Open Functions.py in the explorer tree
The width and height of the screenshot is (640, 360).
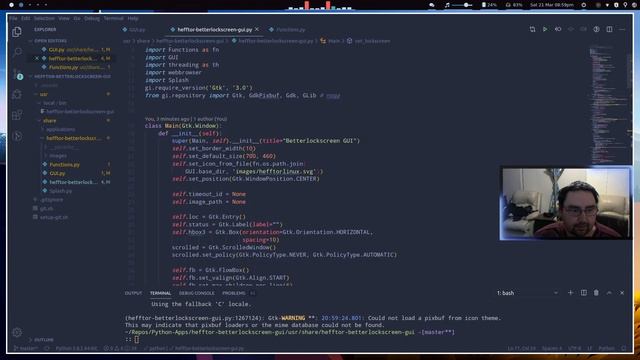[64, 164]
